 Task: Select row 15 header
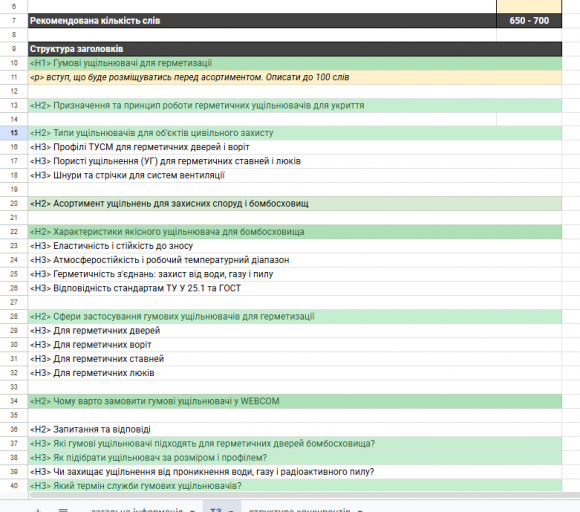tap(14, 133)
